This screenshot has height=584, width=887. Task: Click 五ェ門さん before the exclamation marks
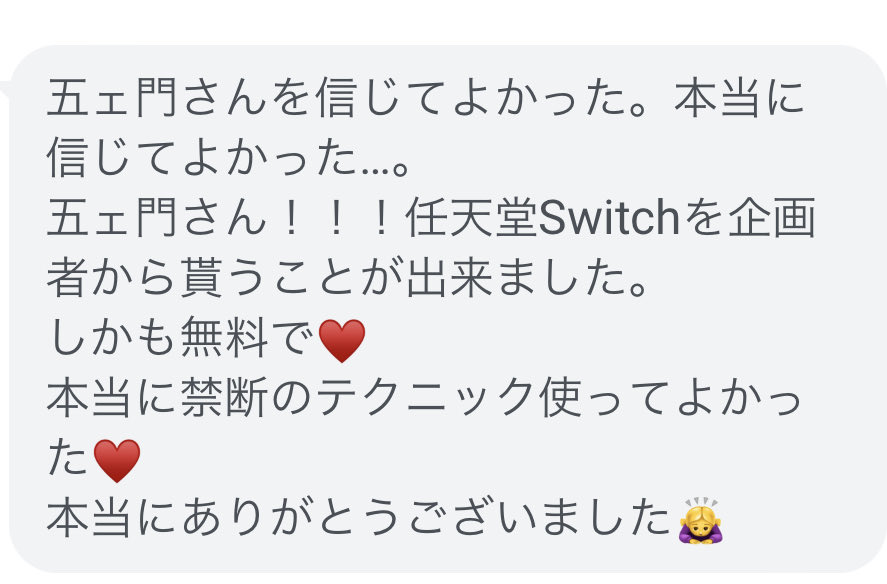157,218
